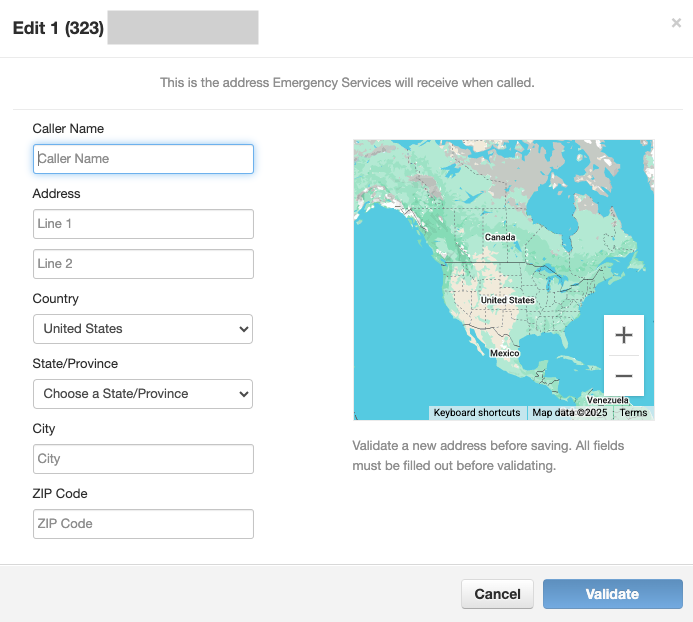Zoom in on the map

623,335
